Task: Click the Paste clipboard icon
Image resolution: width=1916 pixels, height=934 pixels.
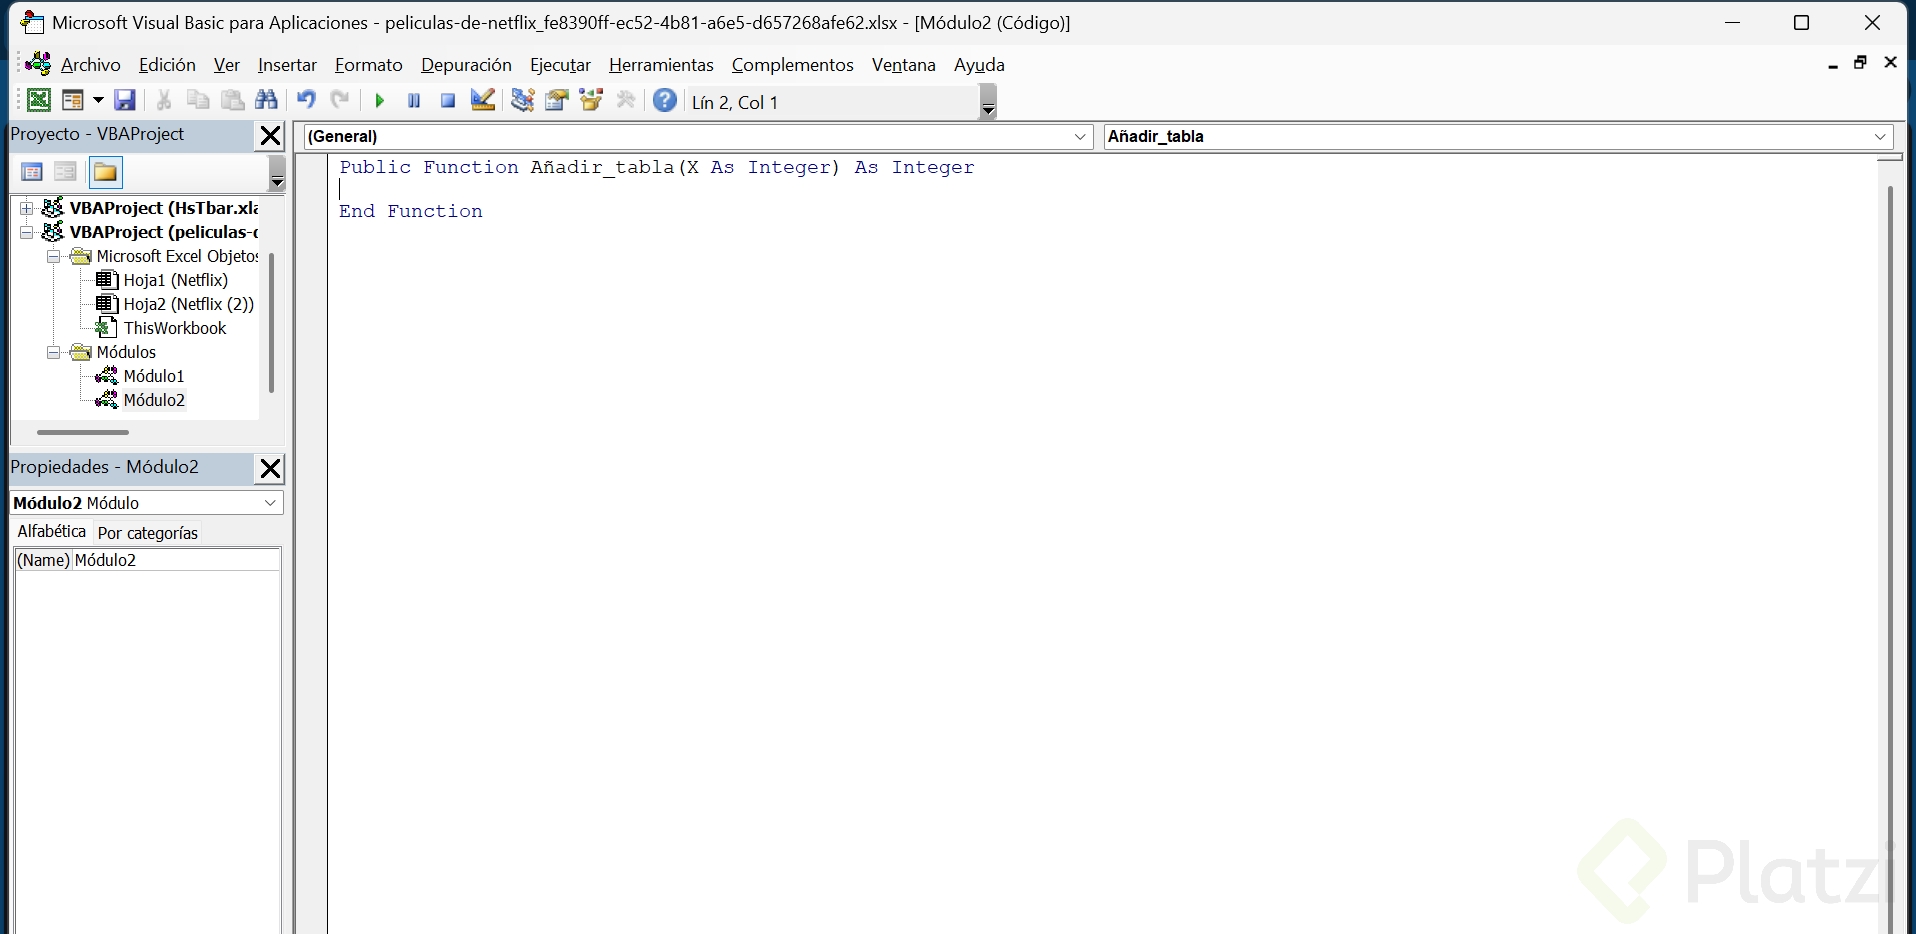Action: (x=232, y=100)
